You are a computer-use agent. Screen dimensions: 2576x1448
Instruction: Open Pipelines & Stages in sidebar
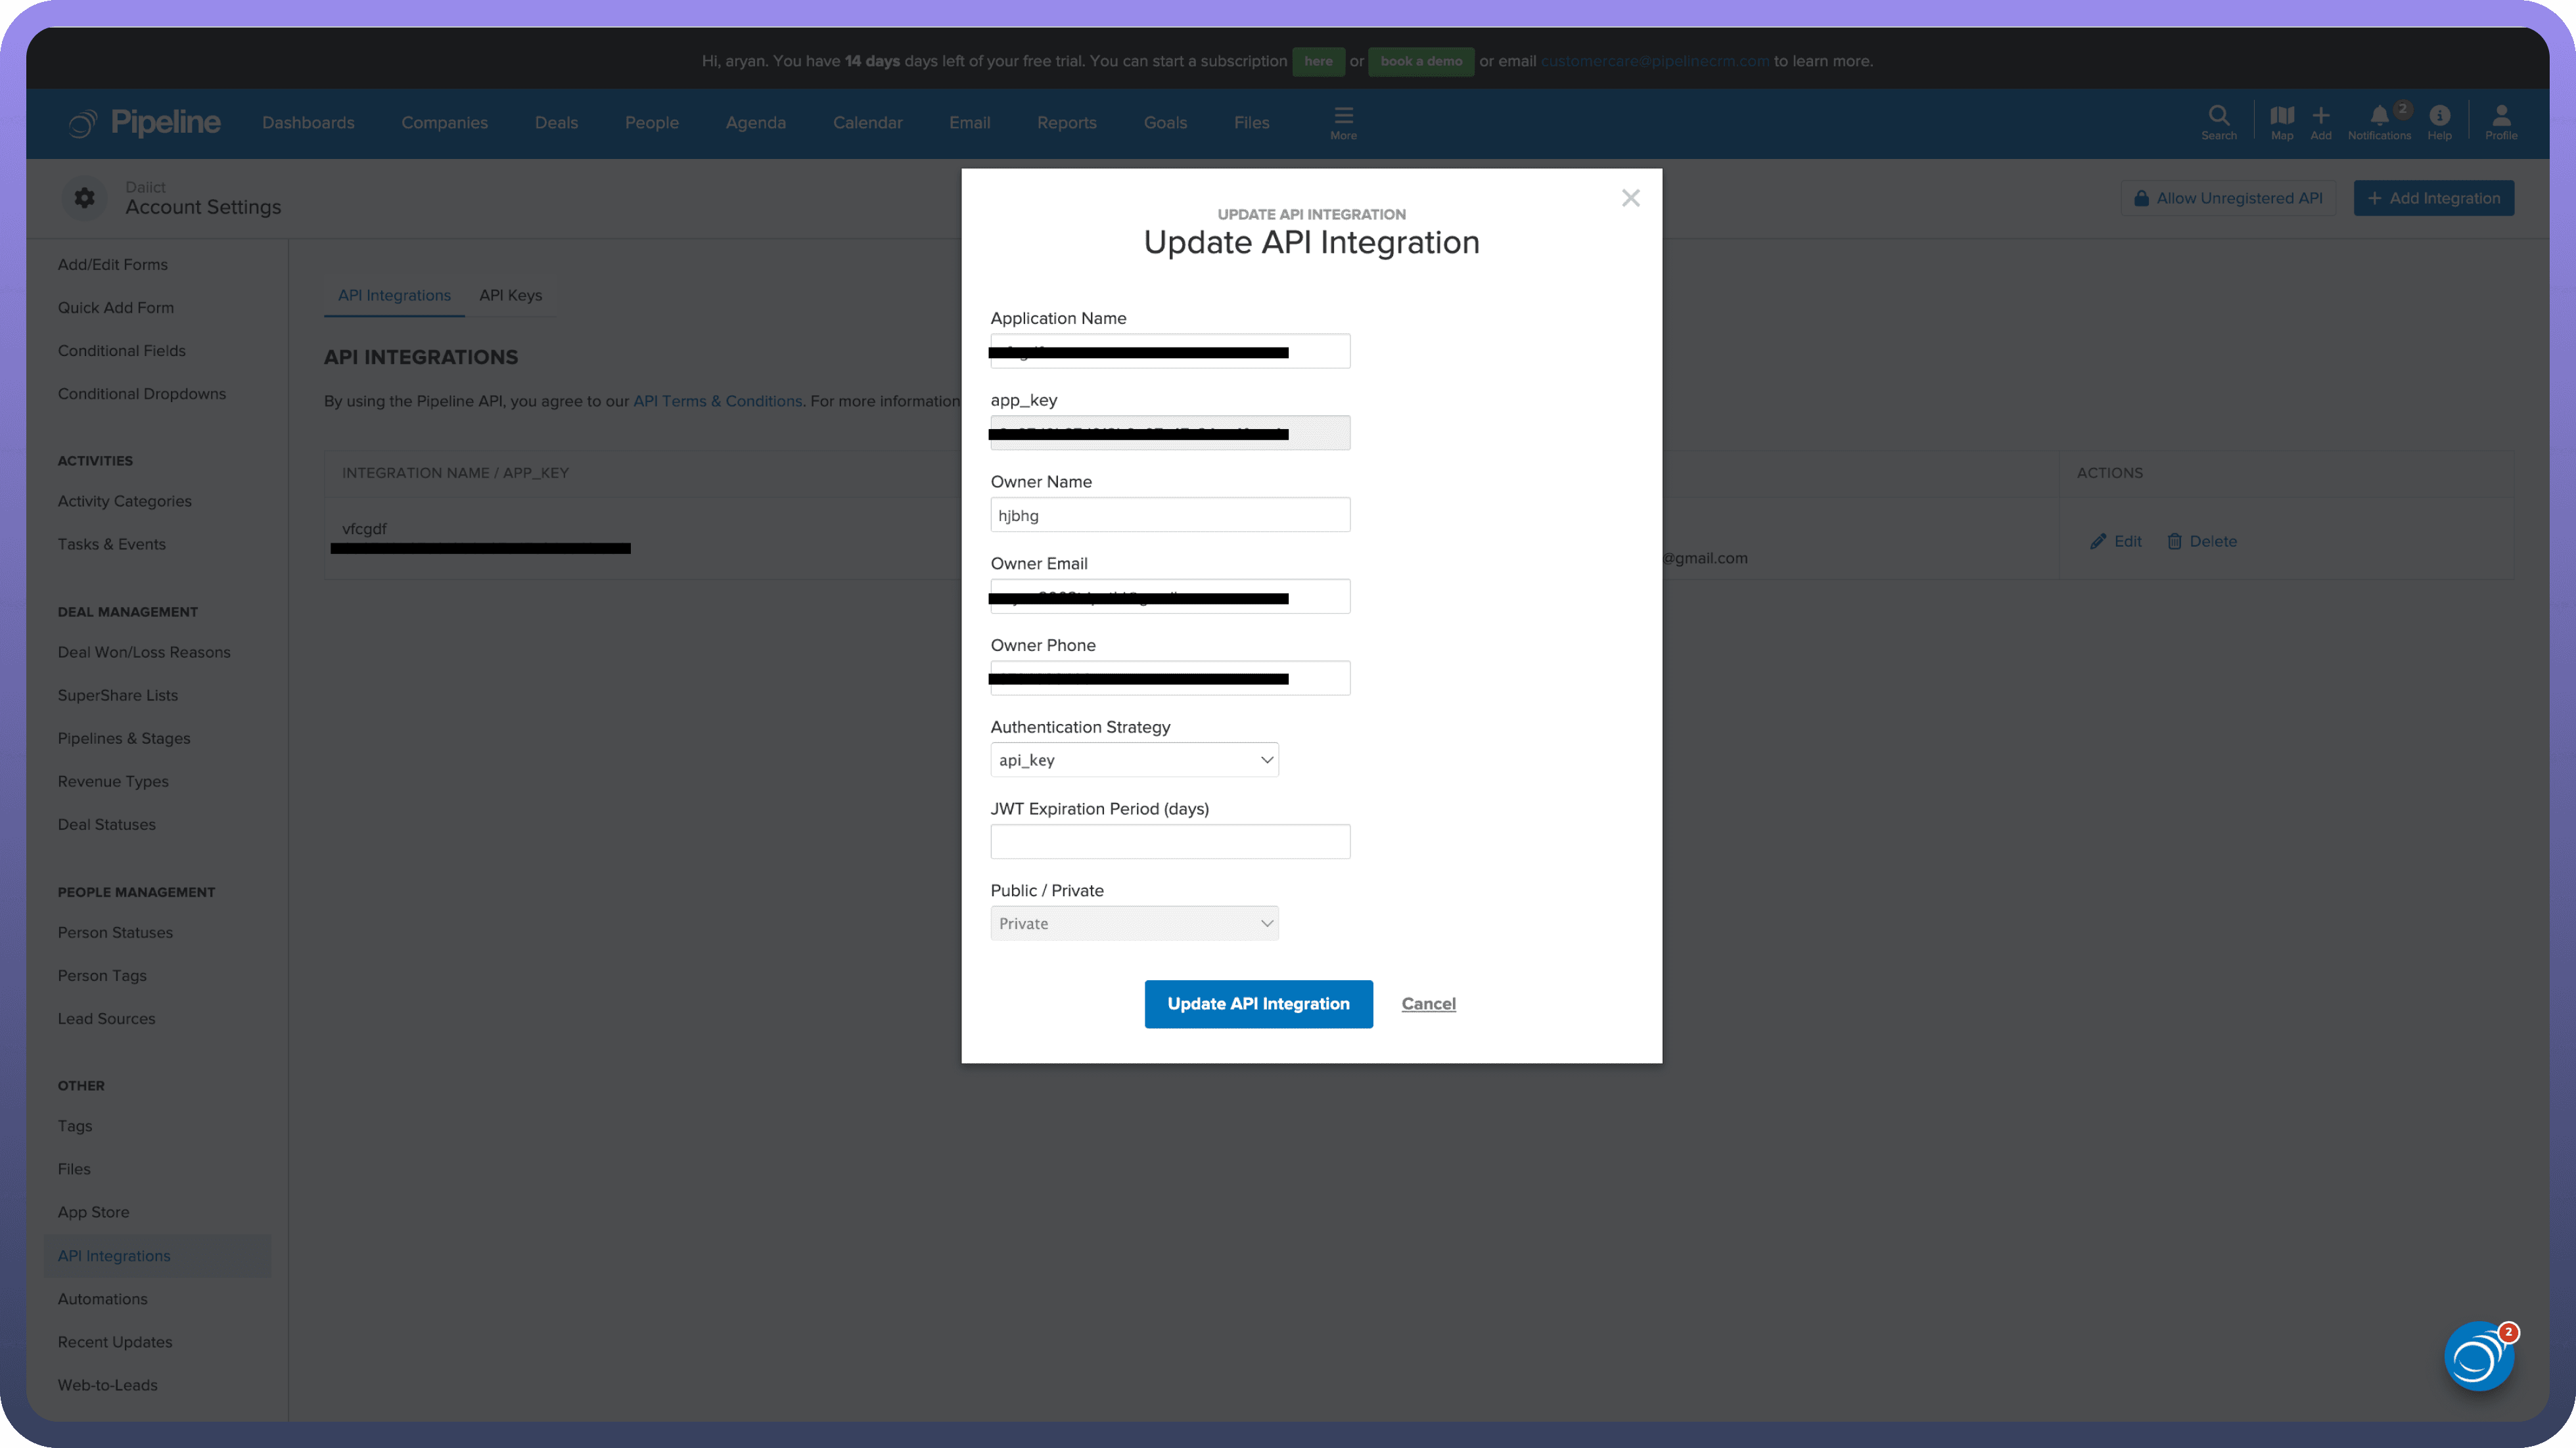click(x=124, y=738)
